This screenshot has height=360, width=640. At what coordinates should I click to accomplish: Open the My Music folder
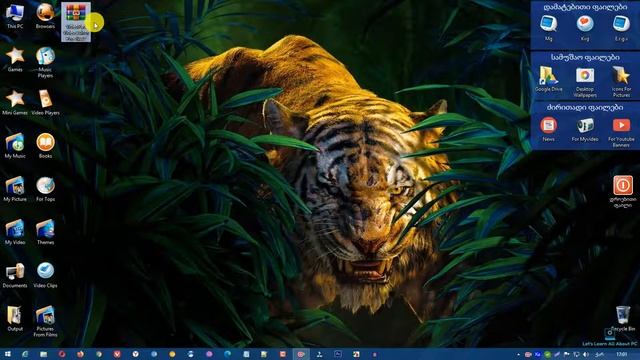tap(15, 146)
